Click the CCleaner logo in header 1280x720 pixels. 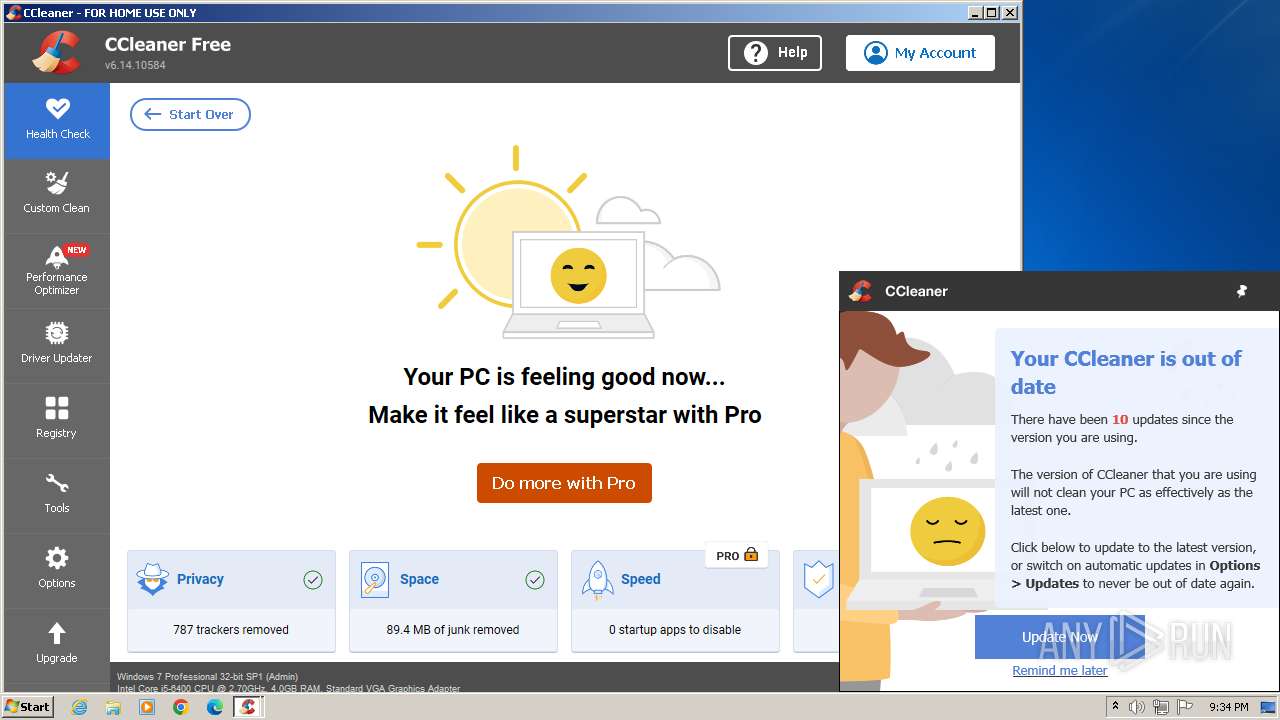coord(56,52)
